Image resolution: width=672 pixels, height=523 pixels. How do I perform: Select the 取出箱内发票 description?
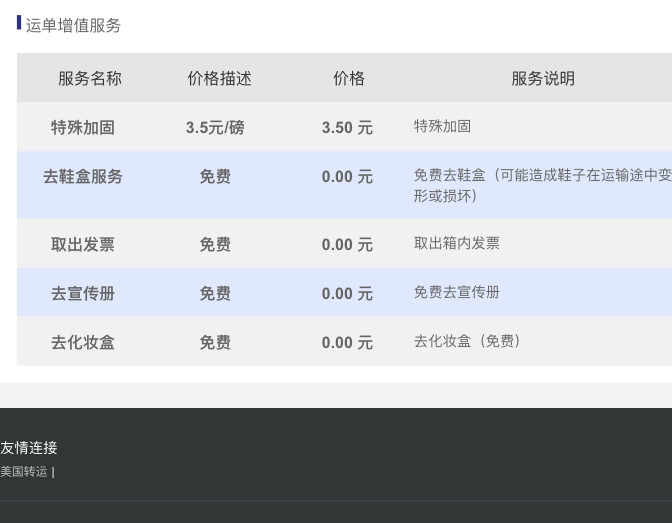[x=456, y=243]
